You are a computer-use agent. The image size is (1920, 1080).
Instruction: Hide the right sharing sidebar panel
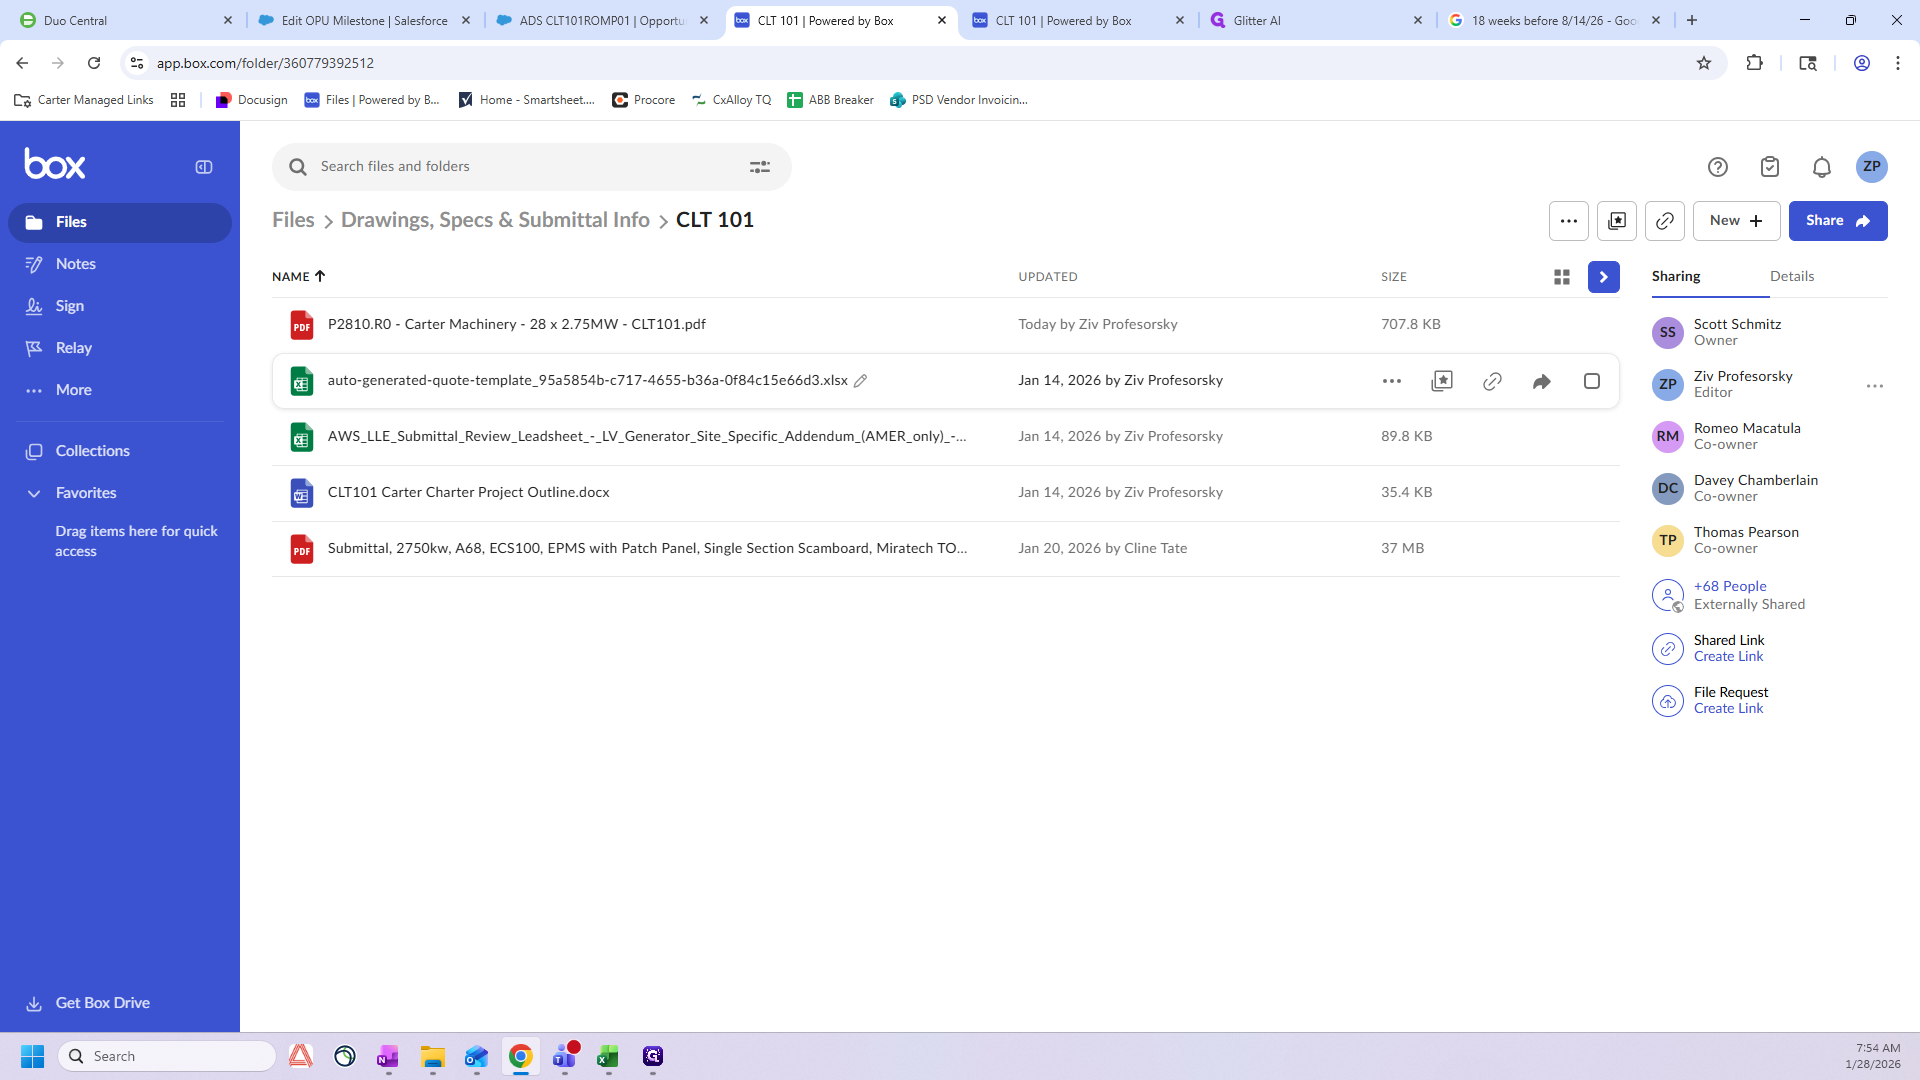(1603, 277)
